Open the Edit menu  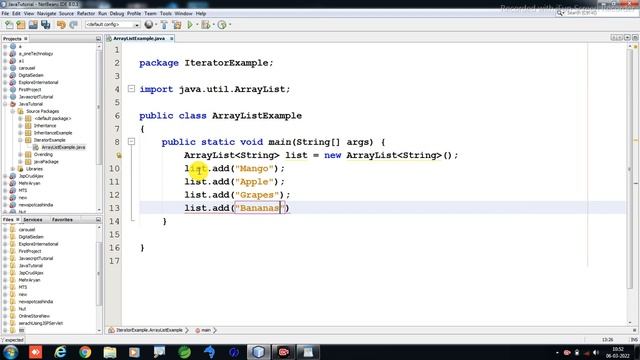[x=16, y=13]
